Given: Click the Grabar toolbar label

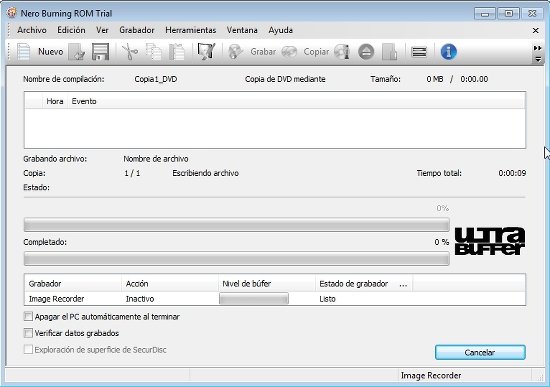Looking at the screenshot, I should pyautogui.click(x=263, y=52).
